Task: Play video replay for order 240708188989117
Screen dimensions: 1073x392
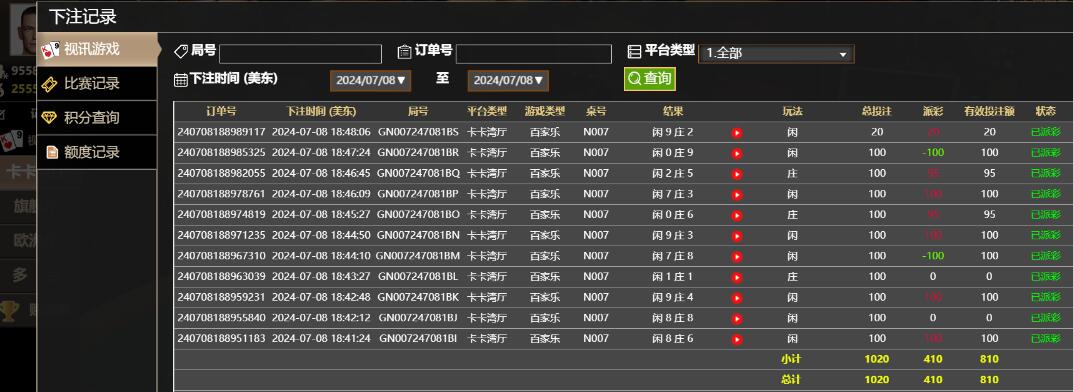Action: 737,133
